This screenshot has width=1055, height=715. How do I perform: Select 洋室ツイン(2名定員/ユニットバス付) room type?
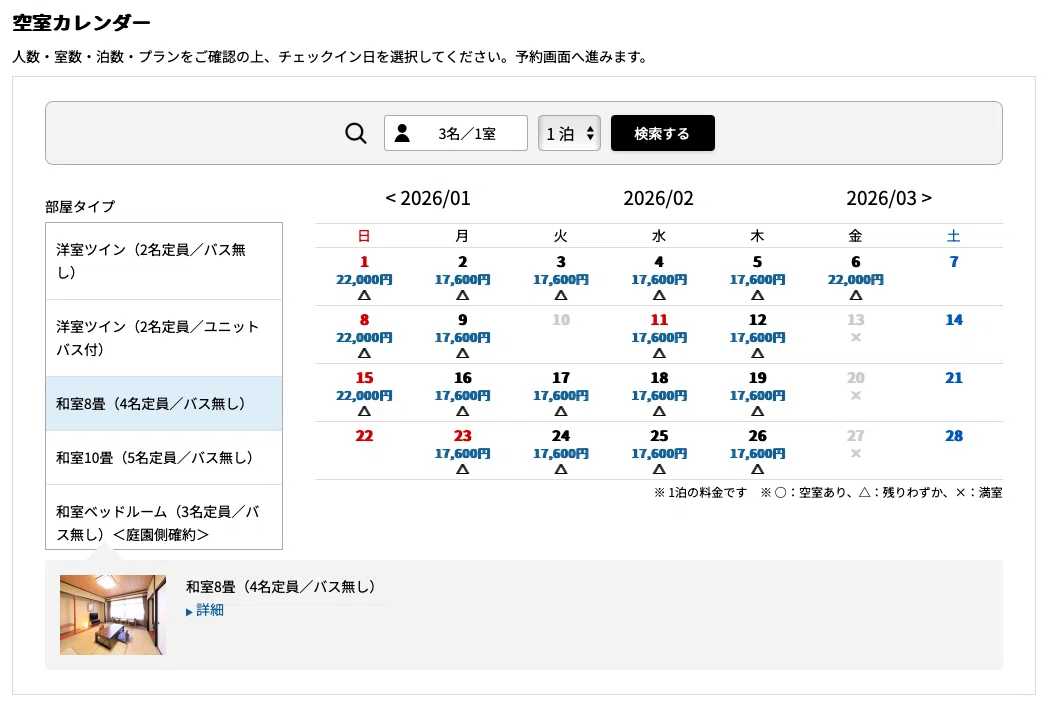164,338
